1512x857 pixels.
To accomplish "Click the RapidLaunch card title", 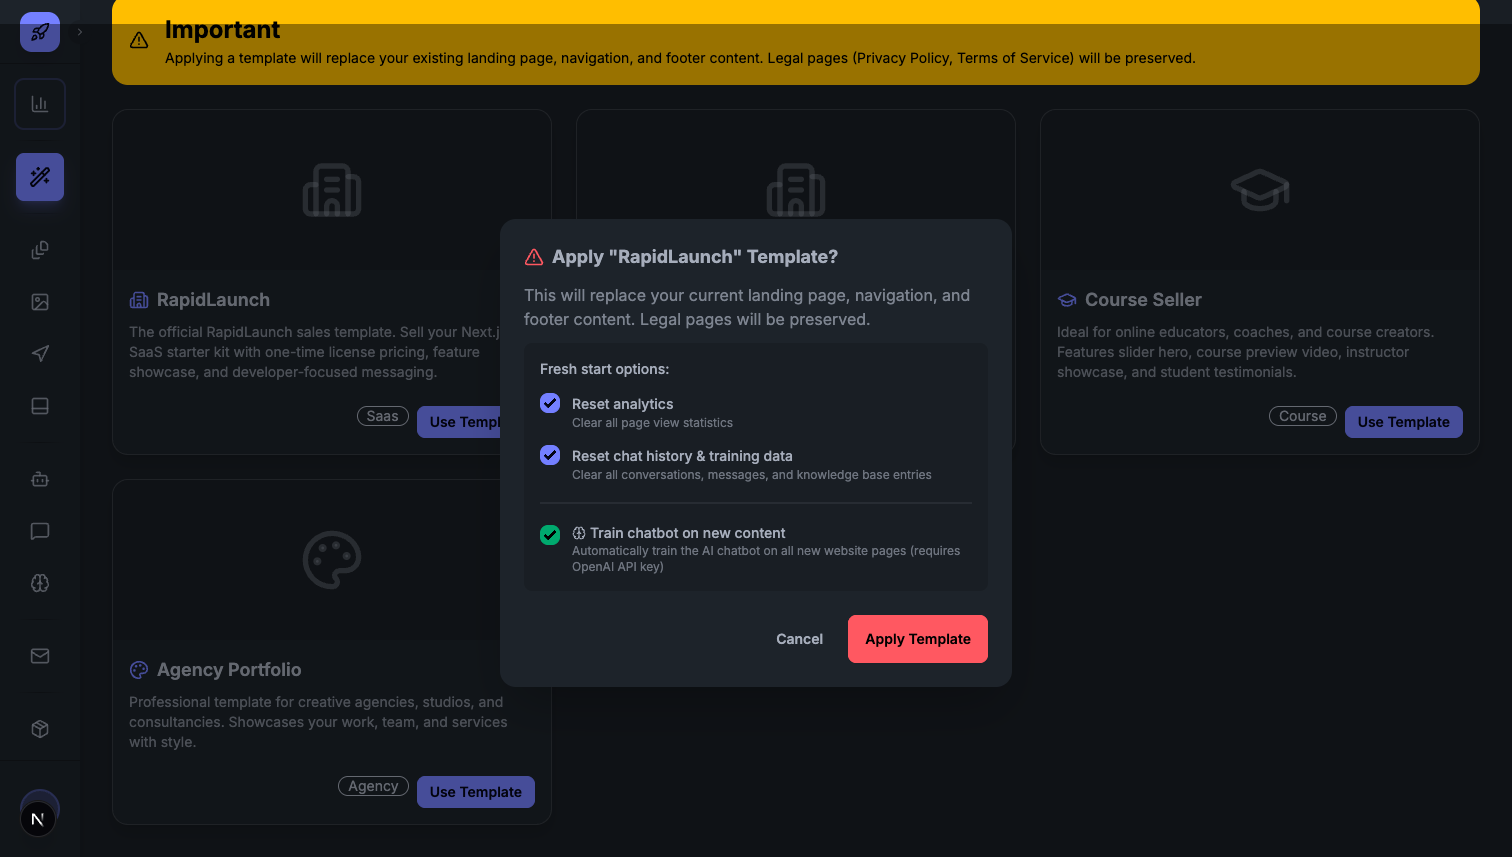I will [x=213, y=300].
